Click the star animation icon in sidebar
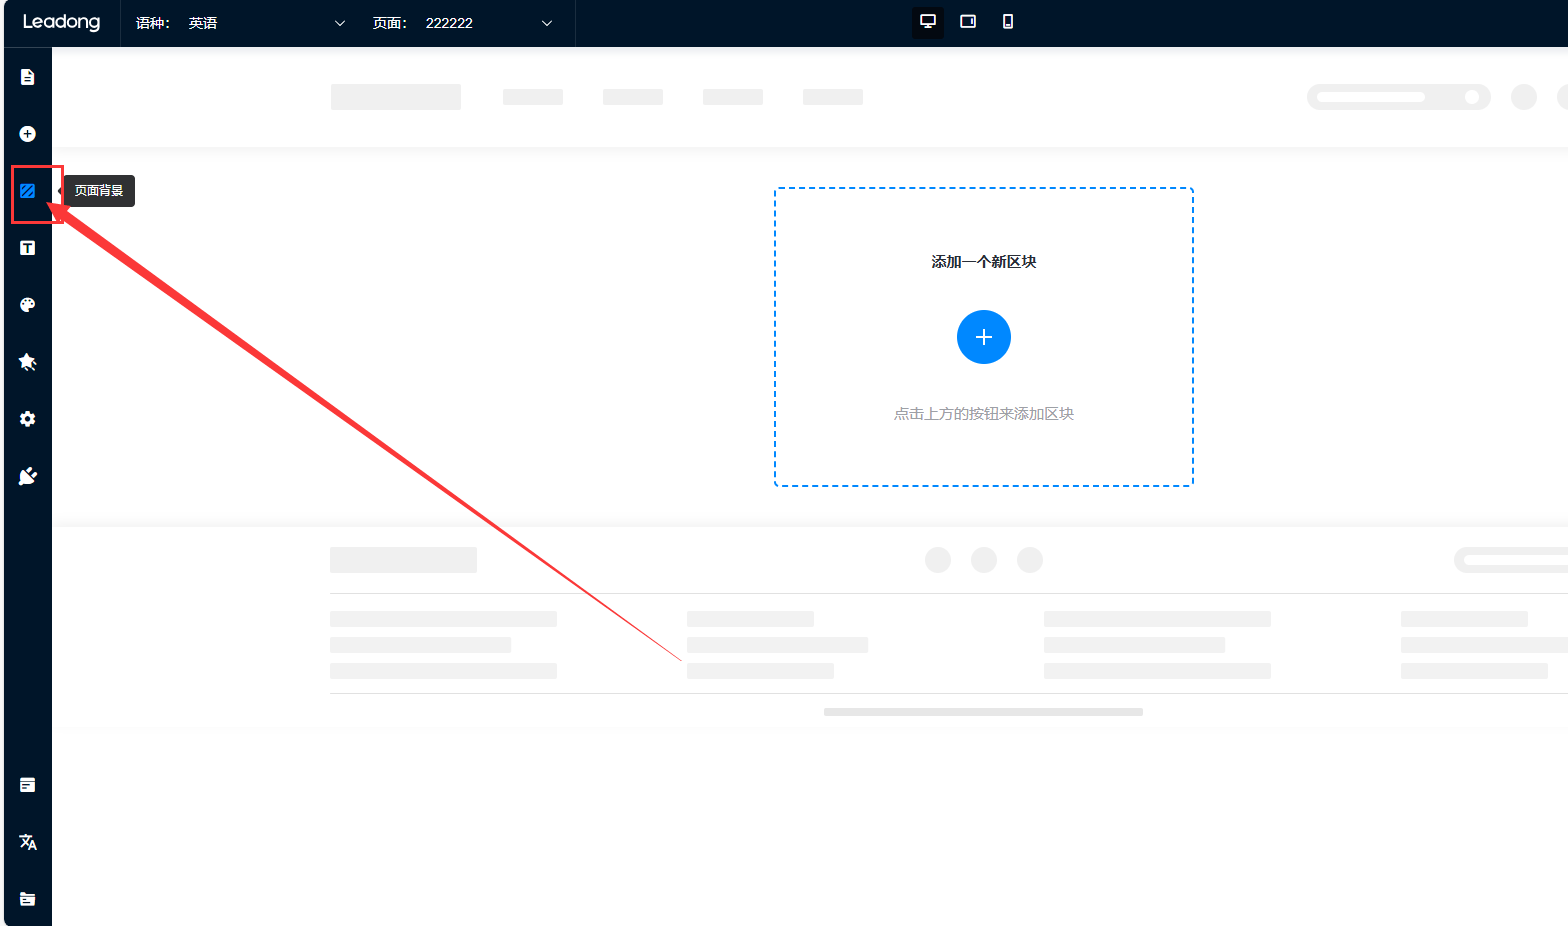 [28, 362]
